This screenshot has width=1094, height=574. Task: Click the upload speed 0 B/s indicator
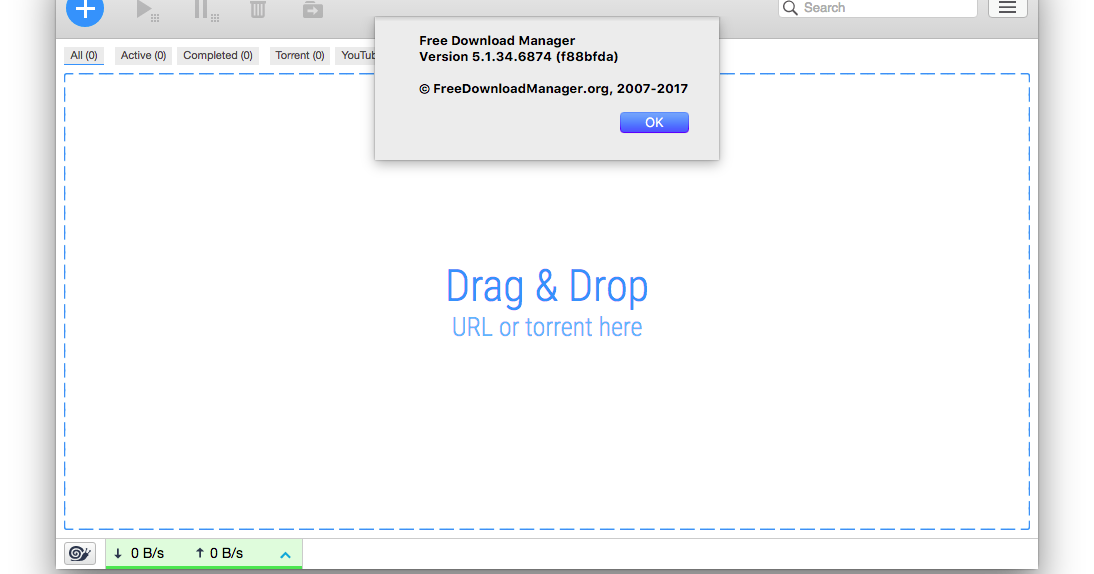click(x=219, y=553)
